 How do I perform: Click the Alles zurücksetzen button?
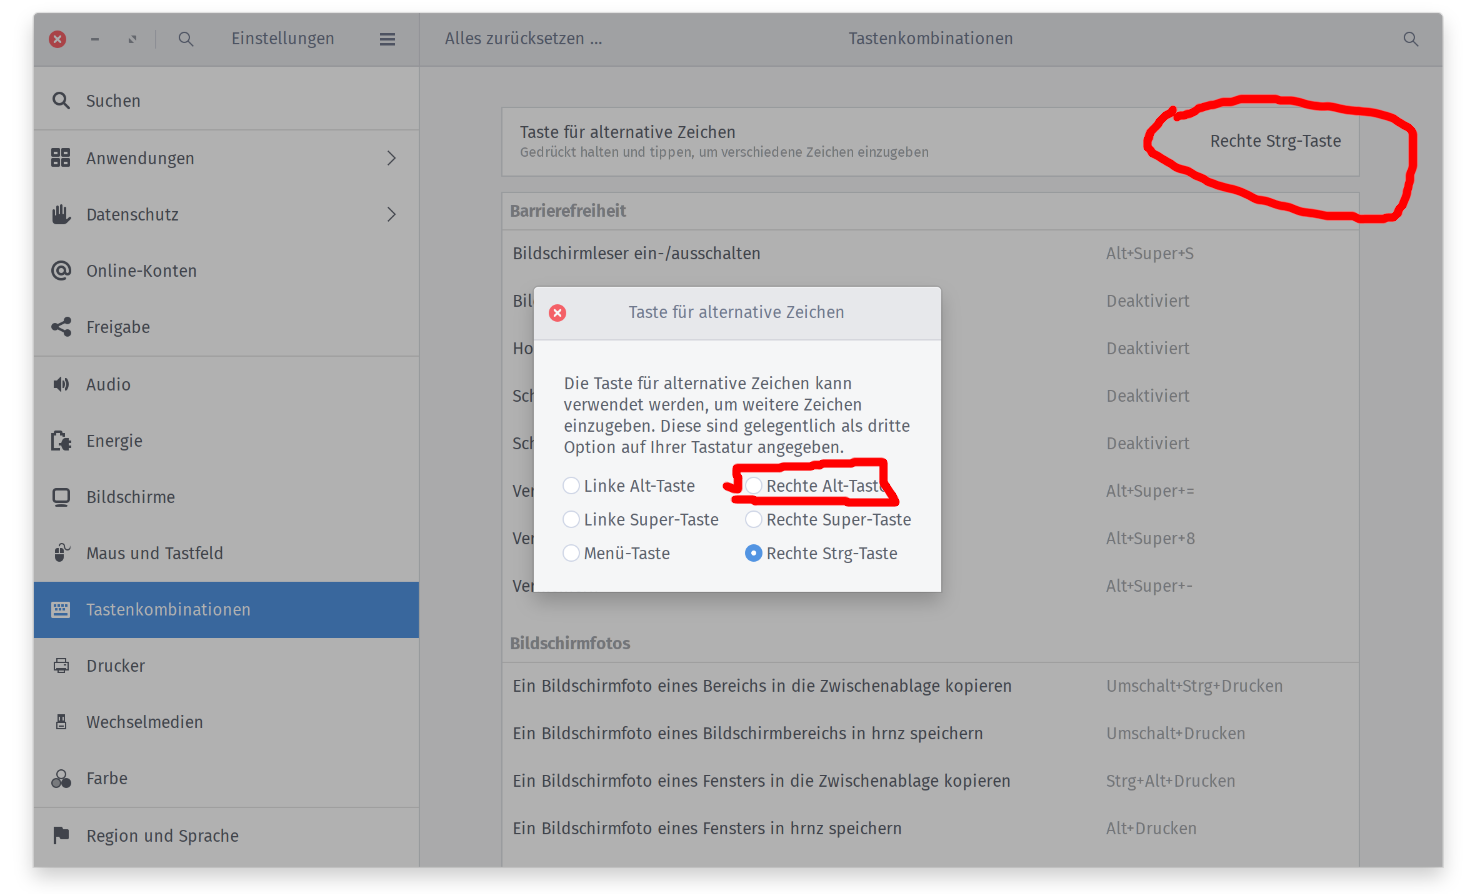(523, 39)
